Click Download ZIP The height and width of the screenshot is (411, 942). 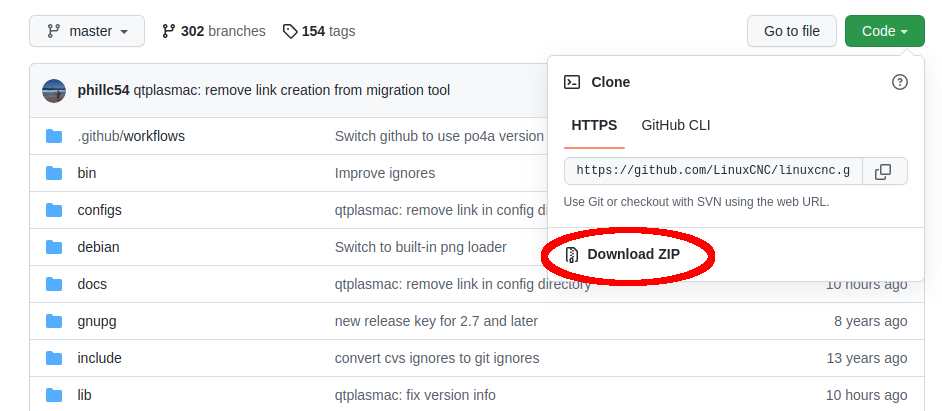tap(633, 255)
